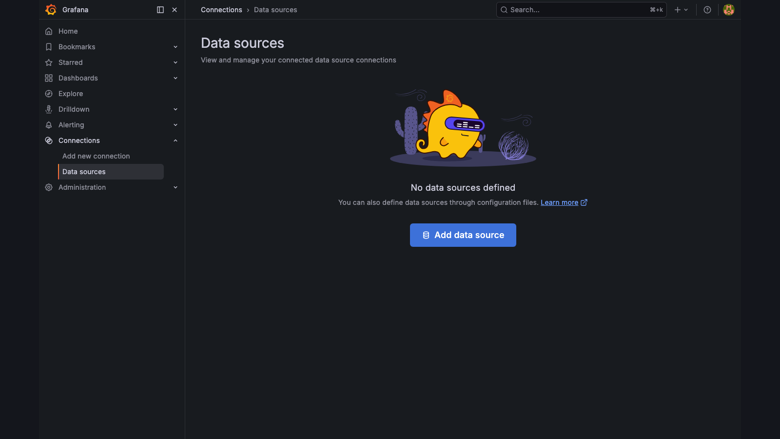Viewport: 780px width, 439px height.
Task: Close the navigation menu with X
Action: coord(175,9)
